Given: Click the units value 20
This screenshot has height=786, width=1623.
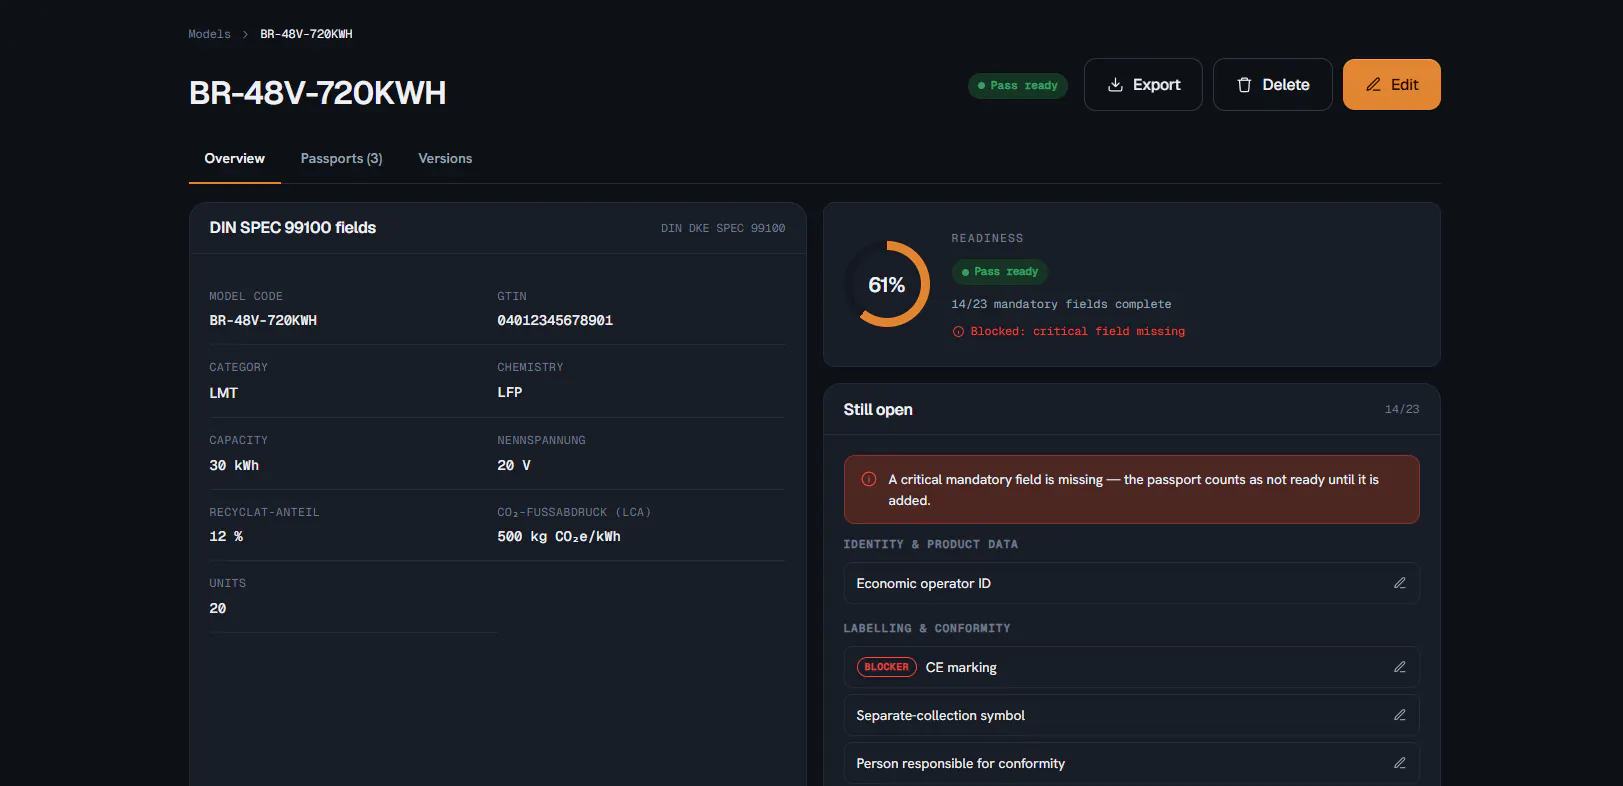Looking at the screenshot, I should point(218,609).
